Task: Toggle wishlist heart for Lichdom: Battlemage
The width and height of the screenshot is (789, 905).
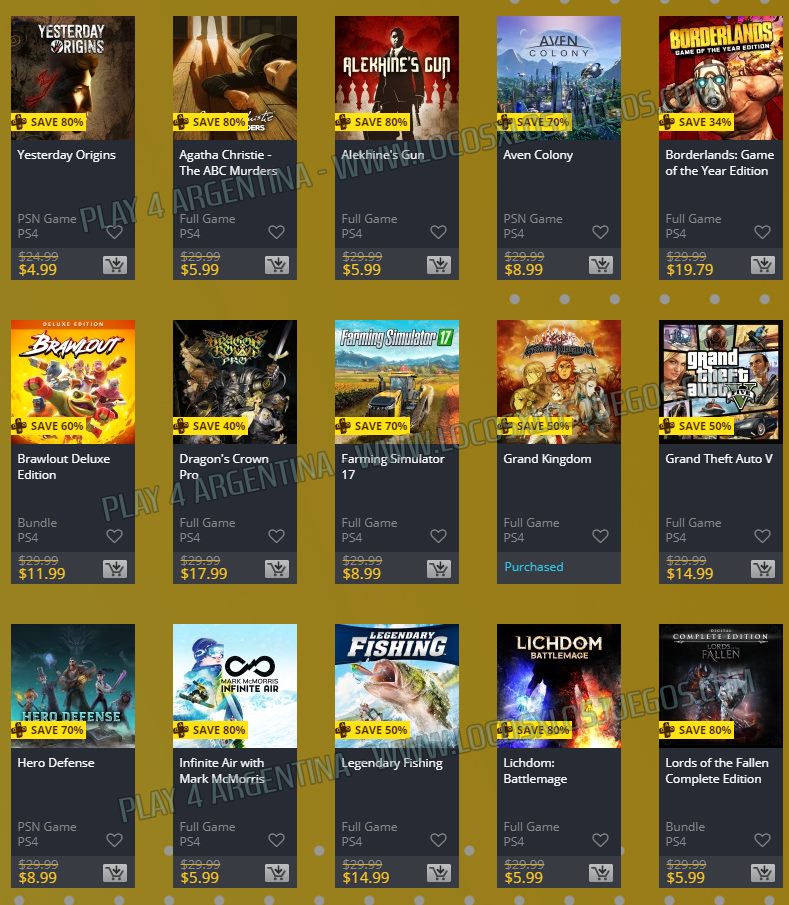Action: (x=600, y=840)
